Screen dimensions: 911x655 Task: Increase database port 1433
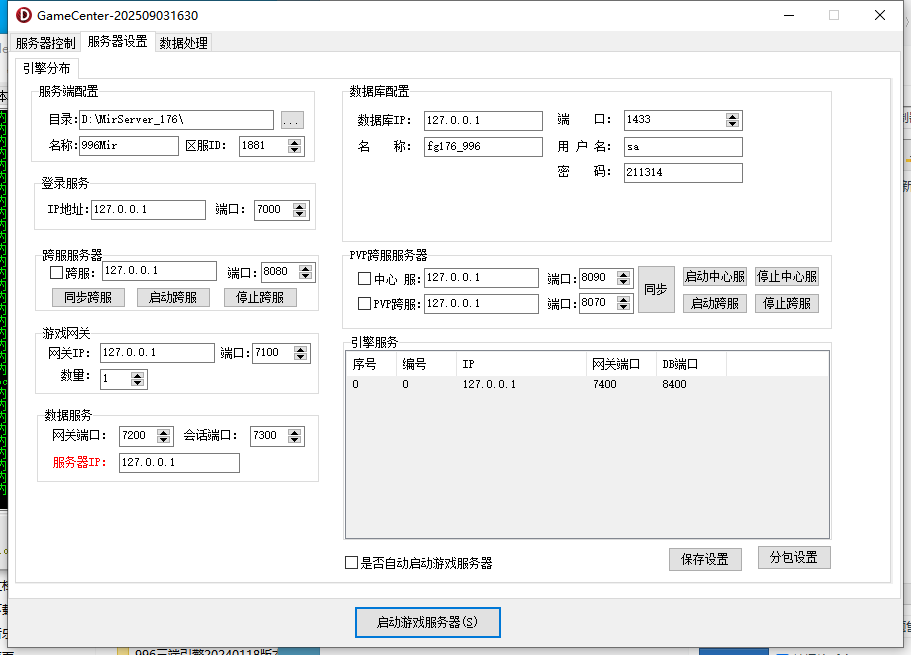pos(733,117)
